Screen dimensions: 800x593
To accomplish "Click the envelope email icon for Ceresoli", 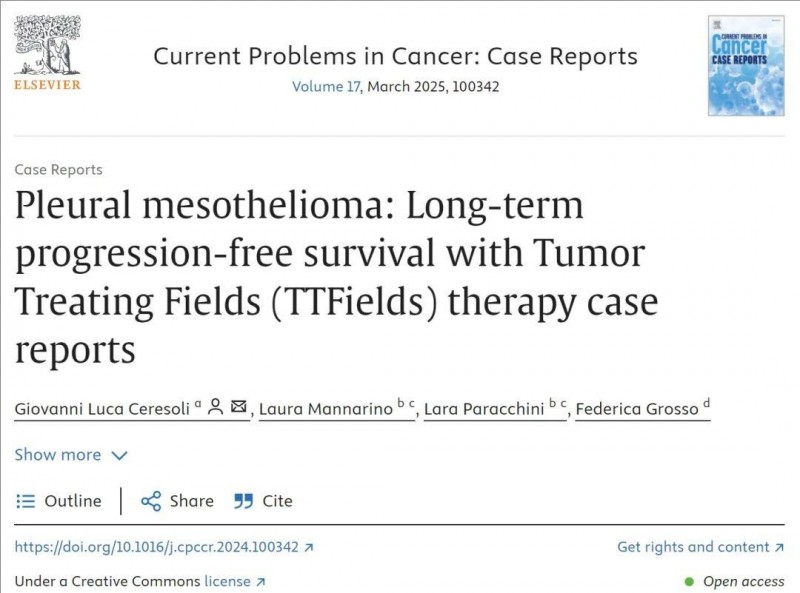I will (238, 407).
